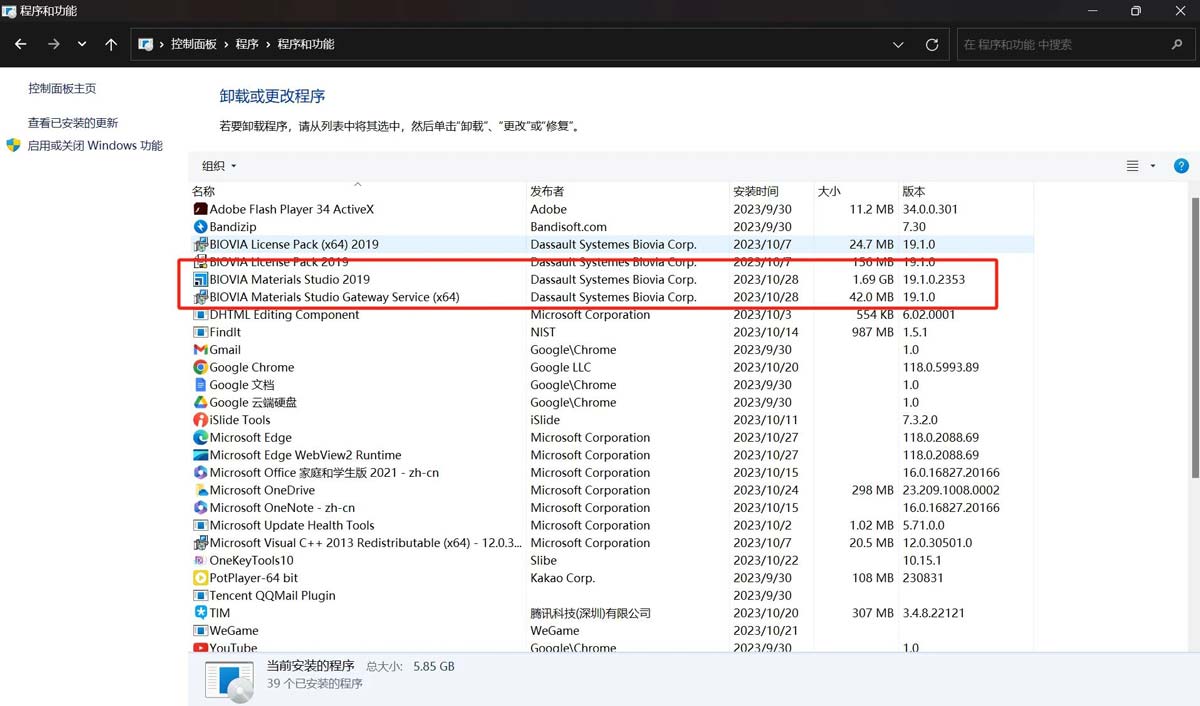1200x706 pixels.
Task: Click the Google Chrome icon
Action: click(x=200, y=367)
